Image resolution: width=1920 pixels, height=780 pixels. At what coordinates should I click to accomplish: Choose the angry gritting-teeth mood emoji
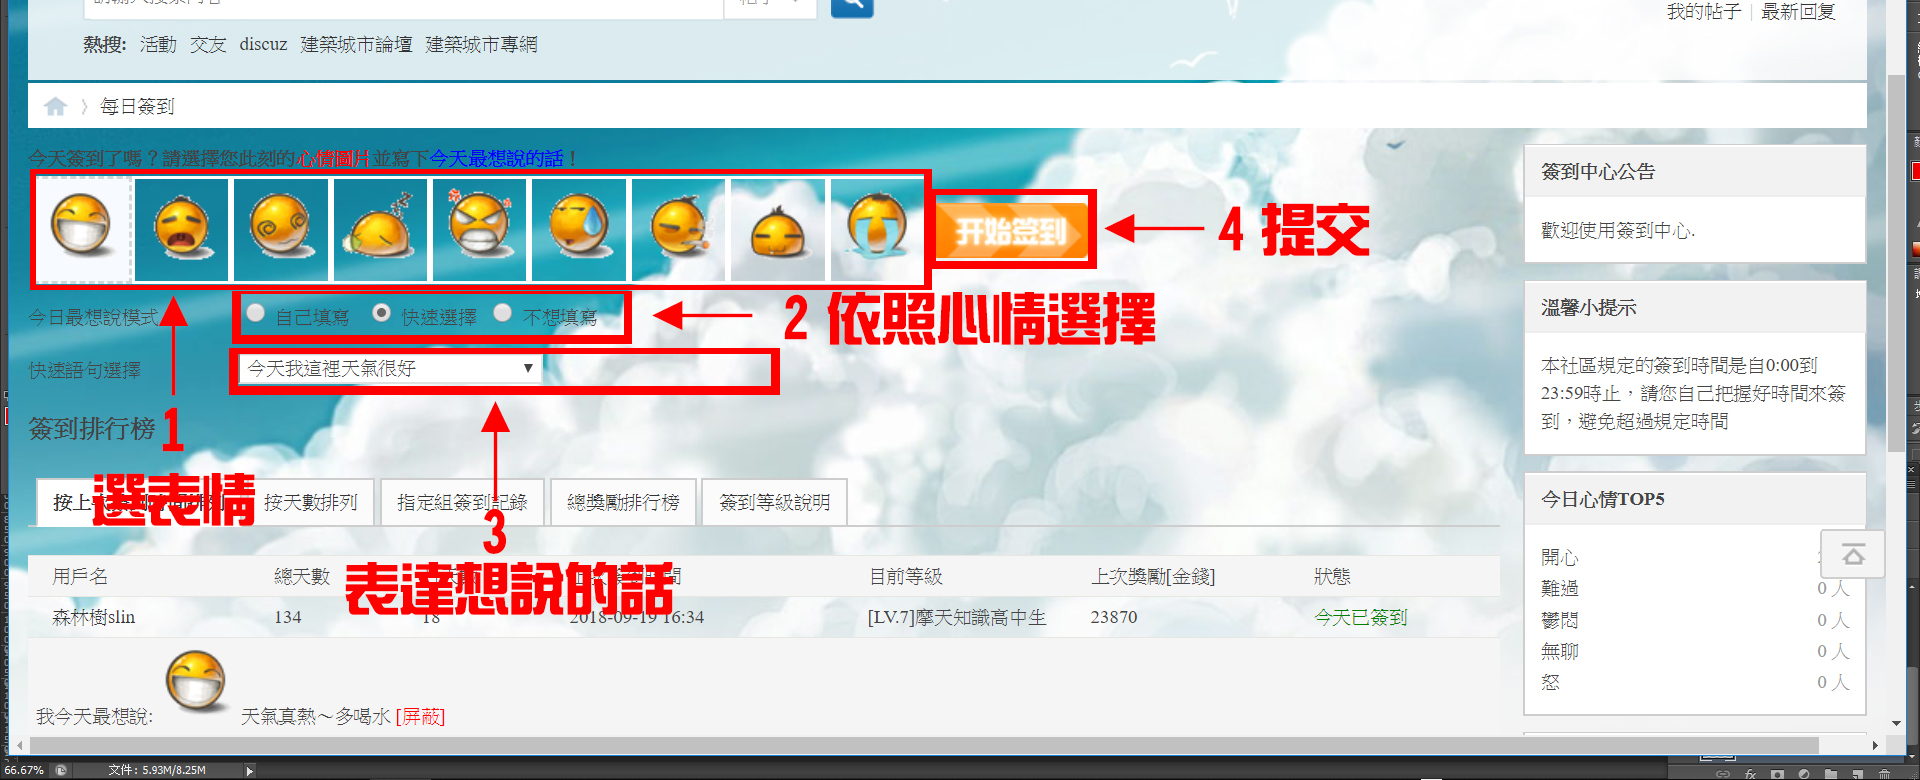tap(479, 227)
